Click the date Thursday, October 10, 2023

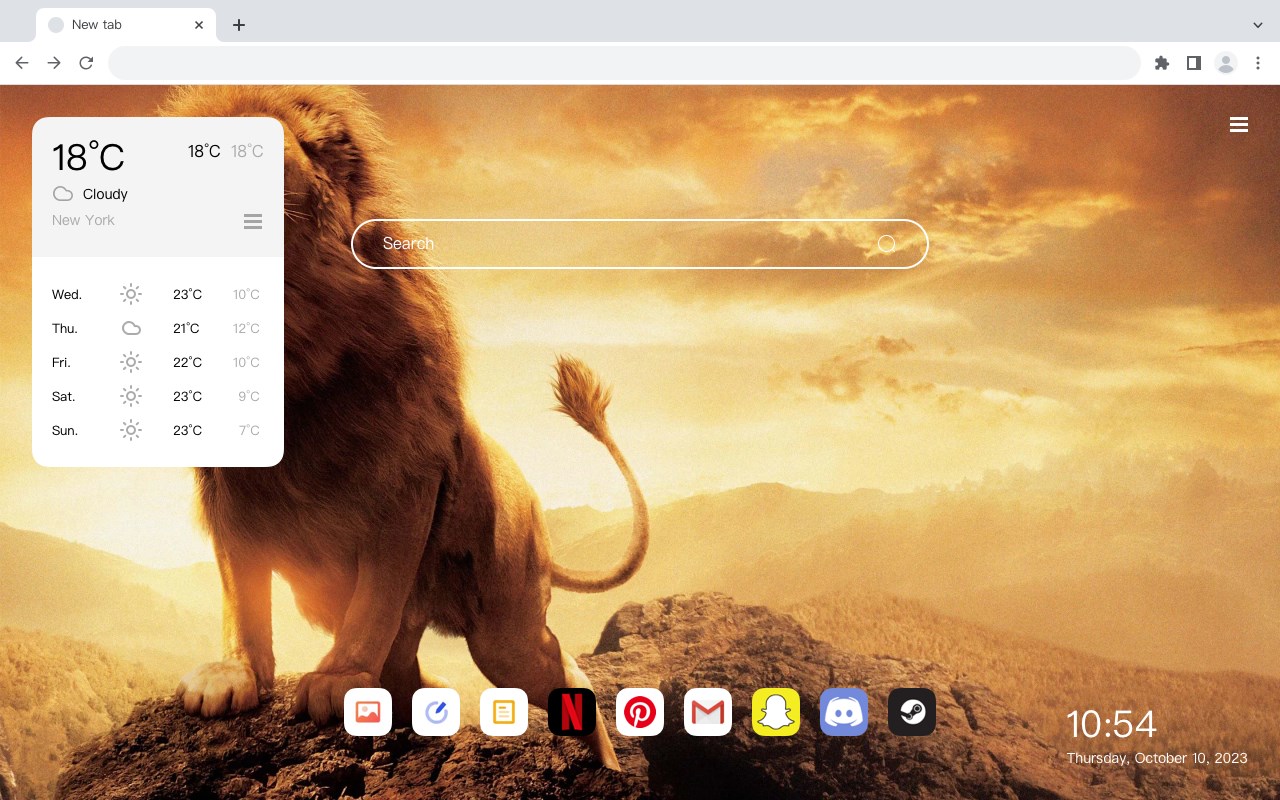pyautogui.click(x=1157, y=758)
